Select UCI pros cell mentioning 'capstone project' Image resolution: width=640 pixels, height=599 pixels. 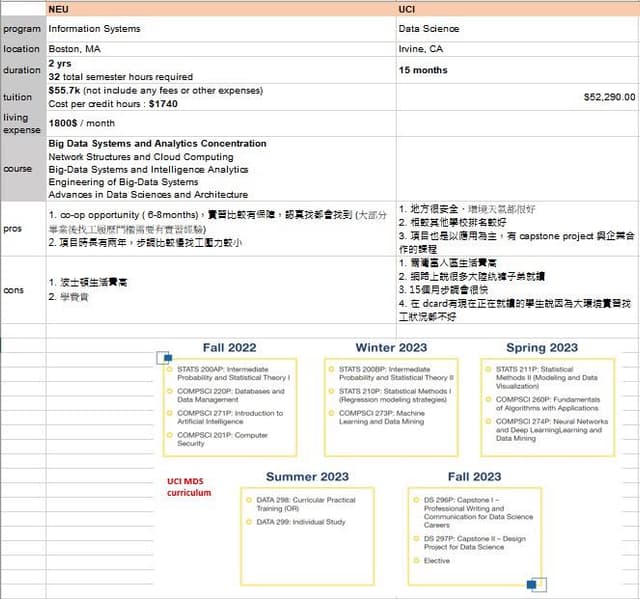(518, 229)
